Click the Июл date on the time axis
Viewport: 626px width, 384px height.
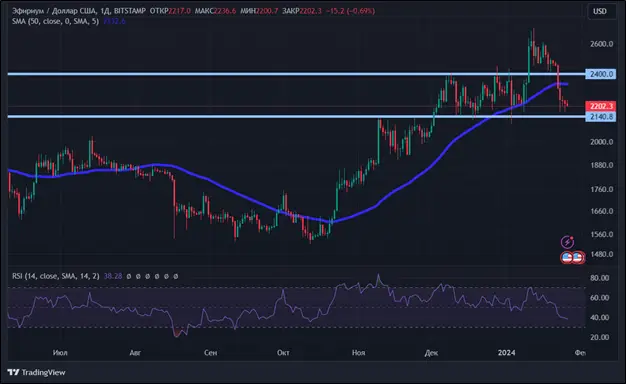60,353
